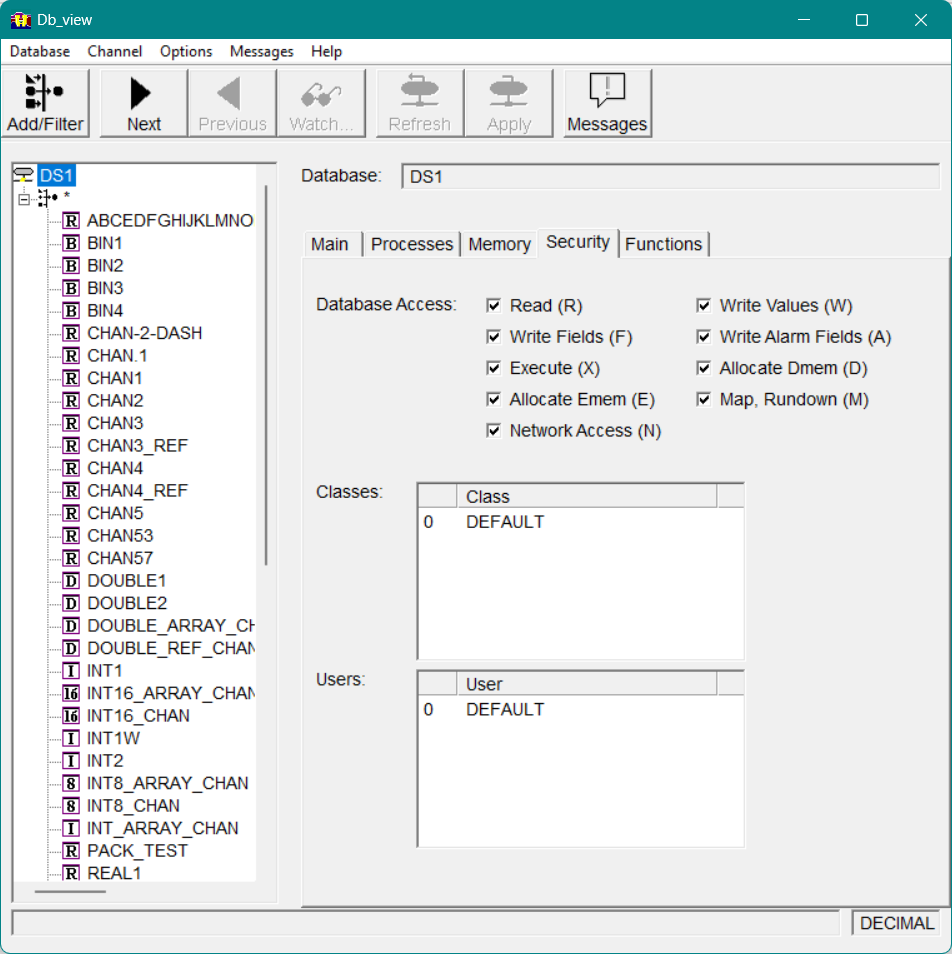Open the Database menu

pos(40,51)
